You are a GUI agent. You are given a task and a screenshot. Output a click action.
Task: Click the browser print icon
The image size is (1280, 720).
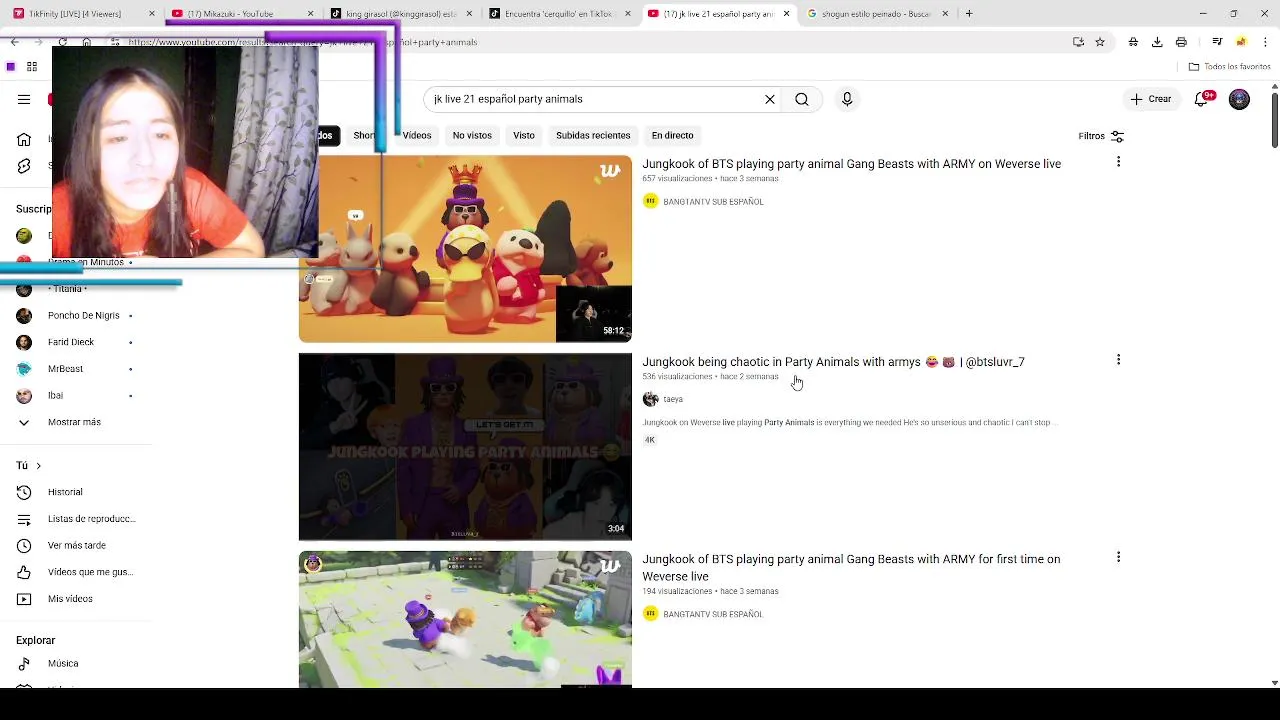1181,42
